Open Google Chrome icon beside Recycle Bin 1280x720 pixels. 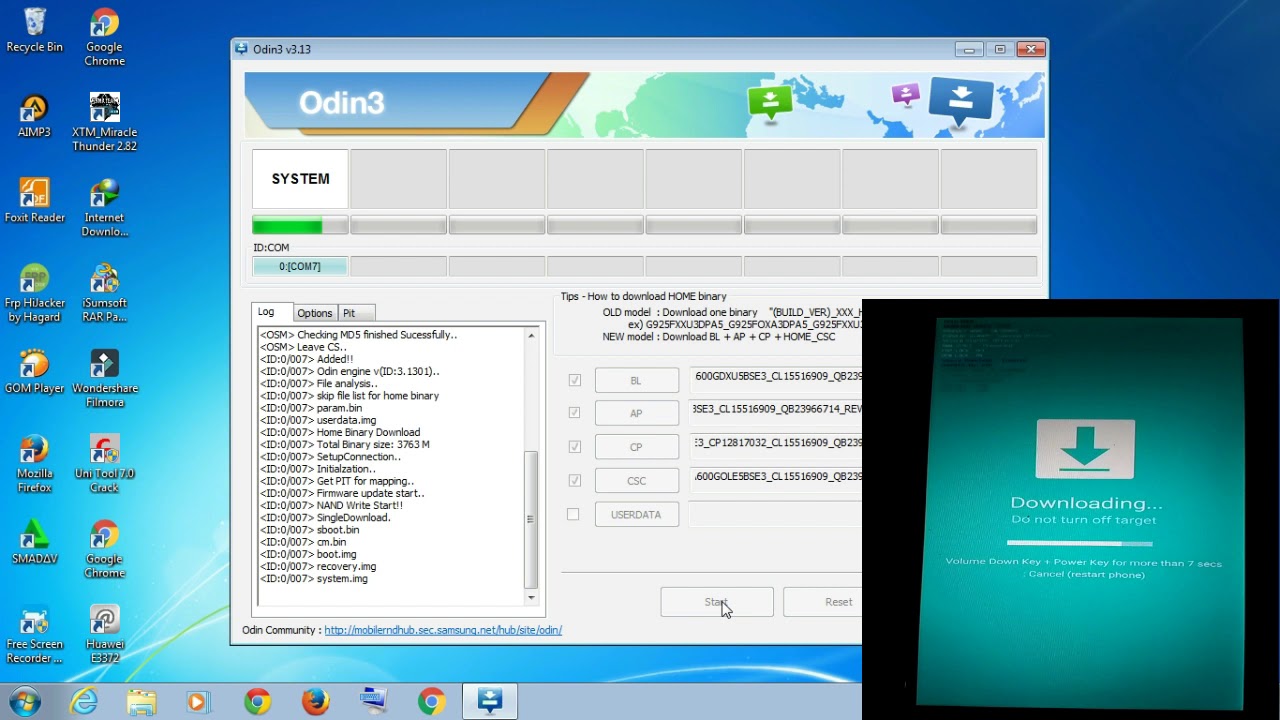[x=104, y=37]
